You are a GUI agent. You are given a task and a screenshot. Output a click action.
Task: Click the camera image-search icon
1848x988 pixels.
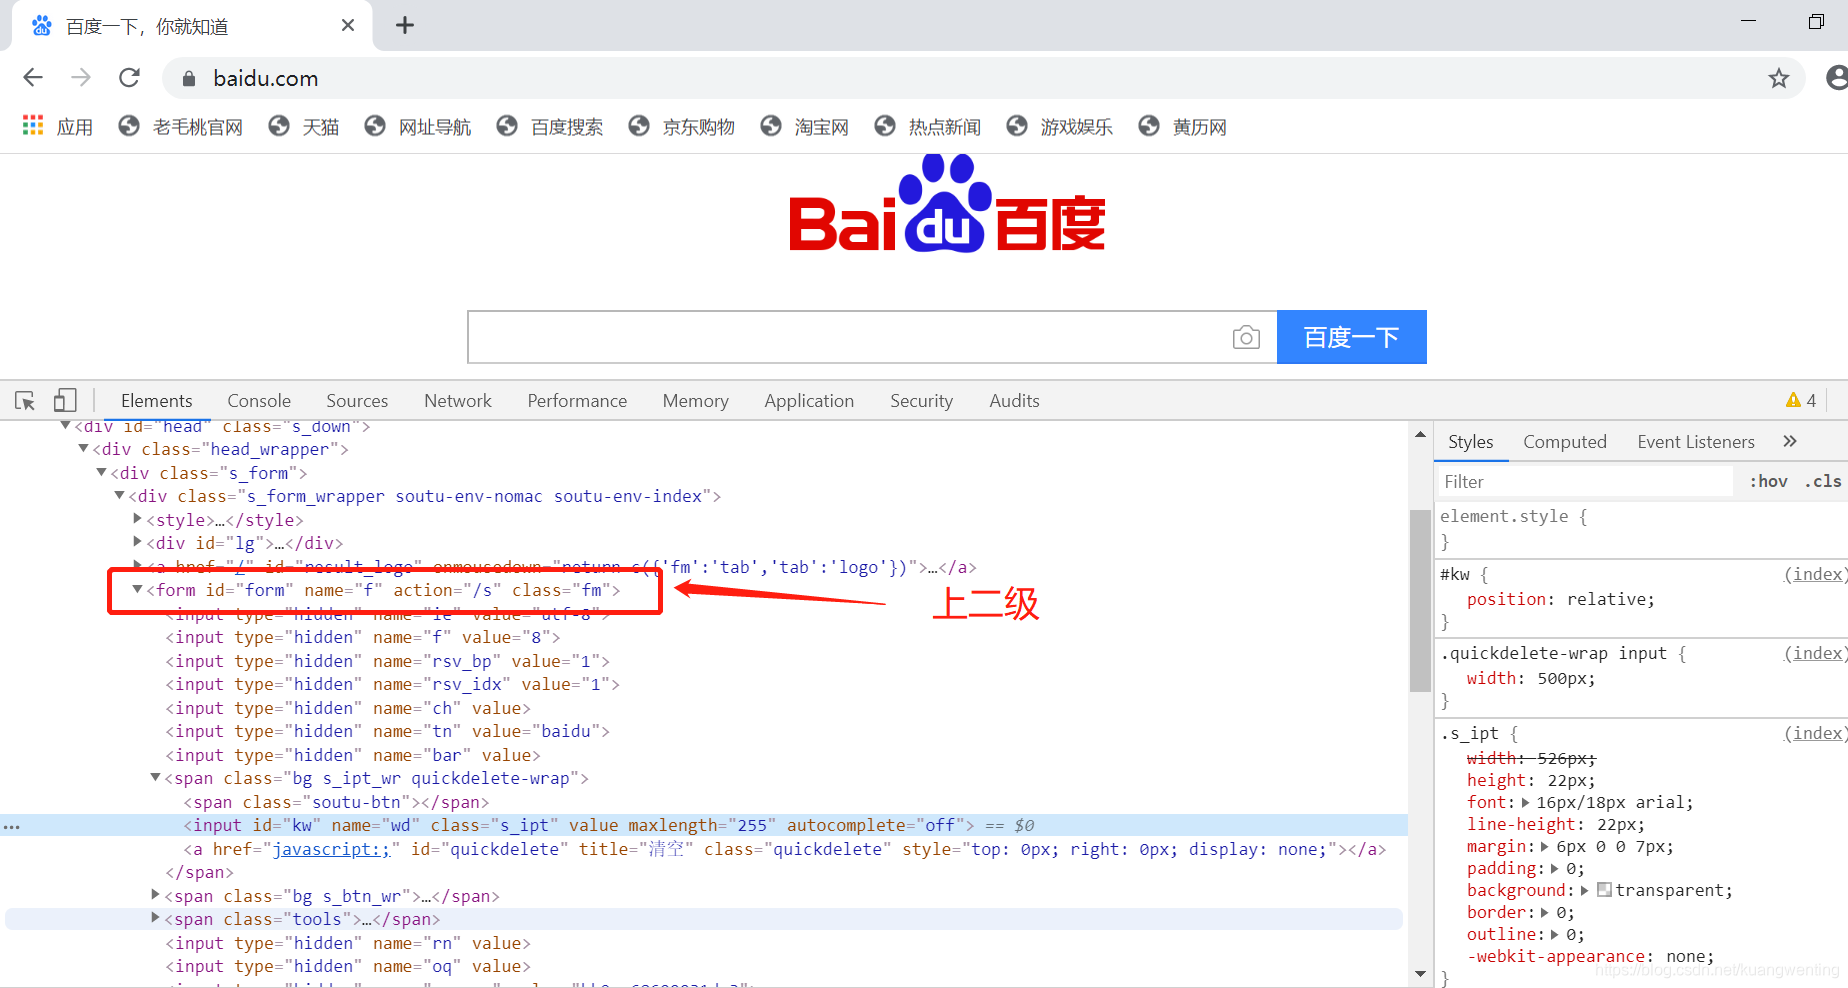(1246, 337)
